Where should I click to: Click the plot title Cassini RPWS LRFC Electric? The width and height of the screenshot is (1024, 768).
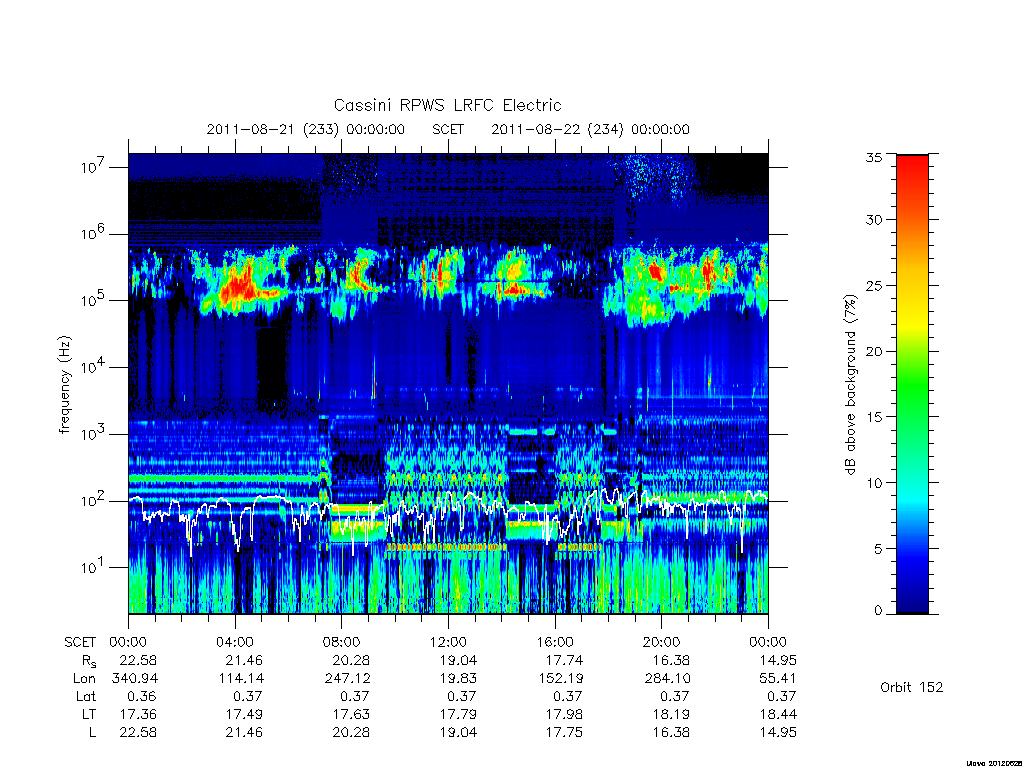[447, 105]
